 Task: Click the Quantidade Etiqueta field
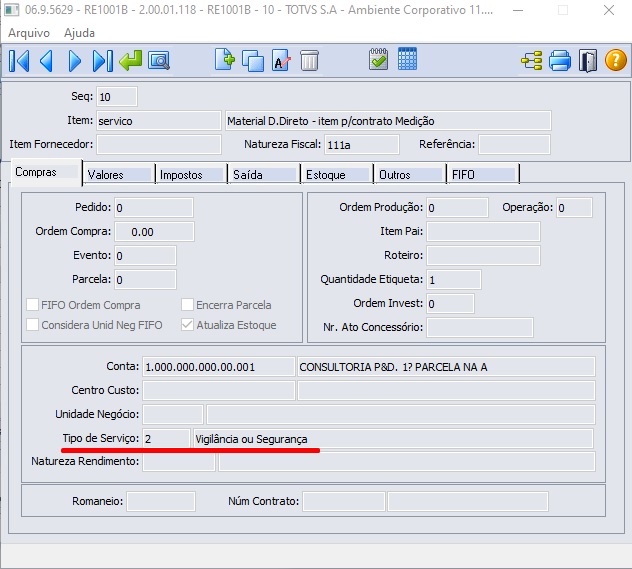point(454,279)
